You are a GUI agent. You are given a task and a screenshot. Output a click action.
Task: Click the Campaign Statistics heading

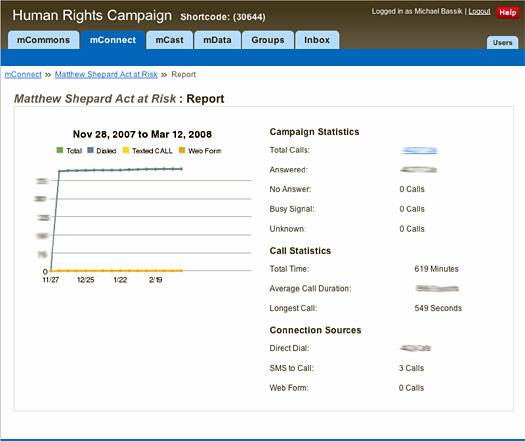[314, 132]
